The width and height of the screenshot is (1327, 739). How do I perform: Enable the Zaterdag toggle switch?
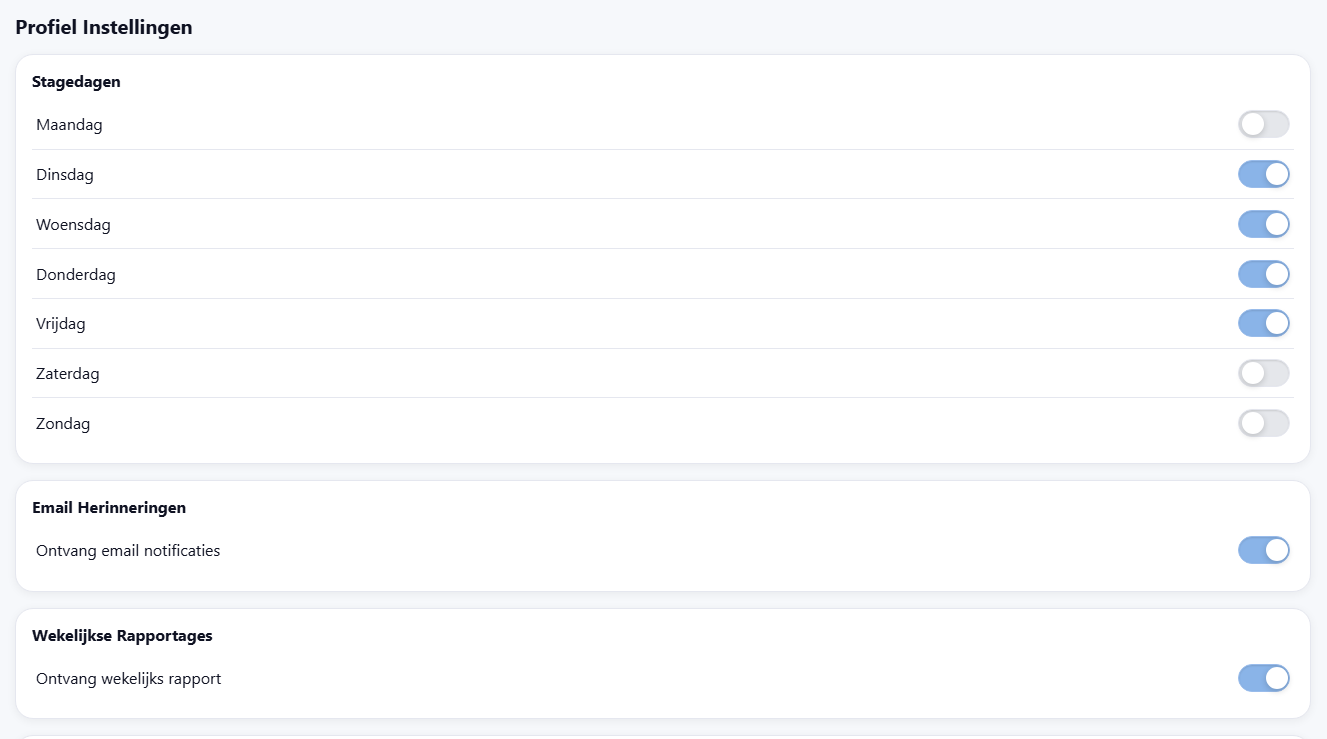[x=1263, y=374]
